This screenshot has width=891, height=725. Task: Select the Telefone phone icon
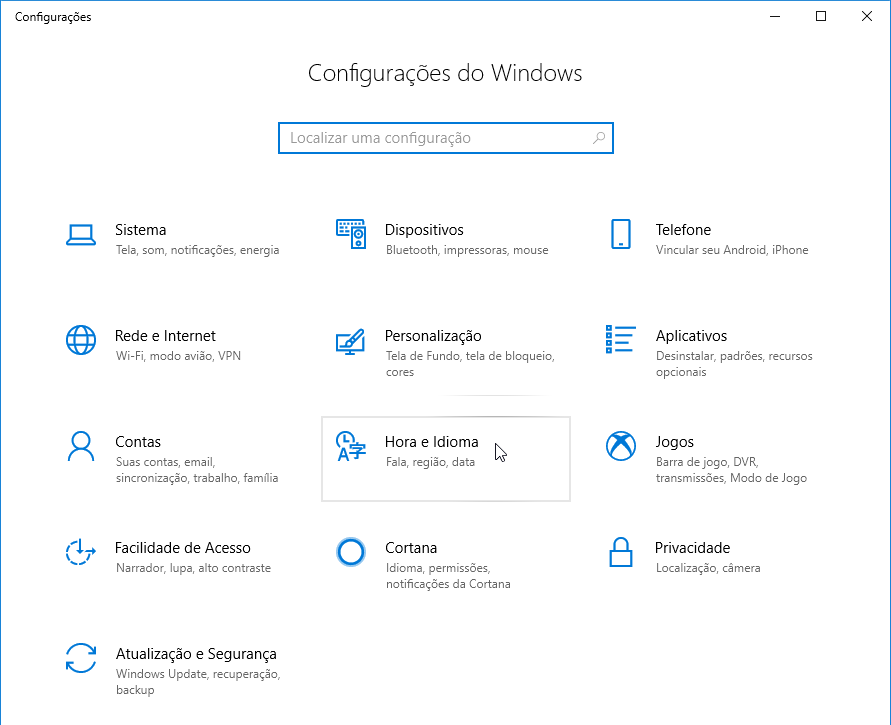click(x=621, y=234)
